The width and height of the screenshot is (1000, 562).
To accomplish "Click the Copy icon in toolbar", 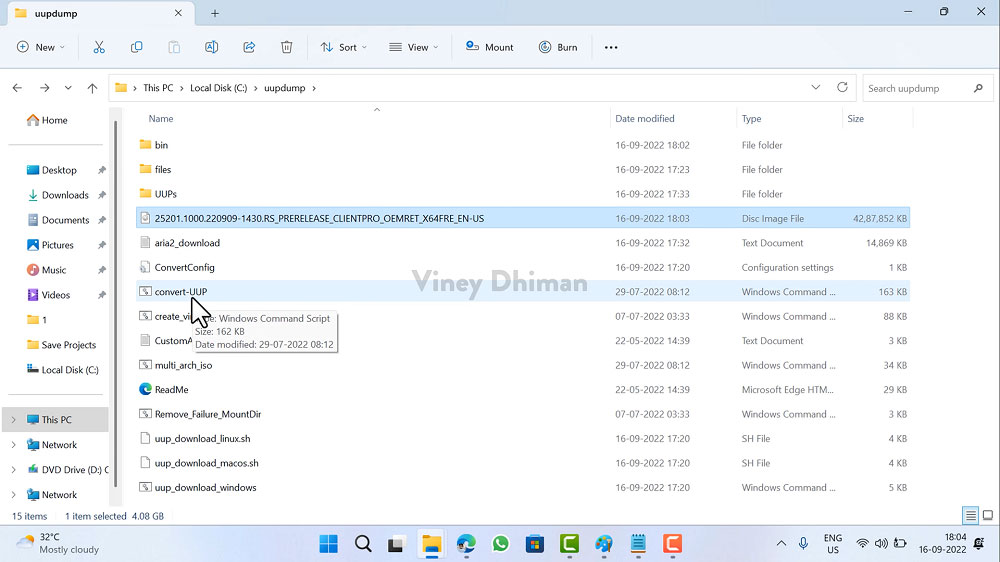I will (x=136, y=47).
